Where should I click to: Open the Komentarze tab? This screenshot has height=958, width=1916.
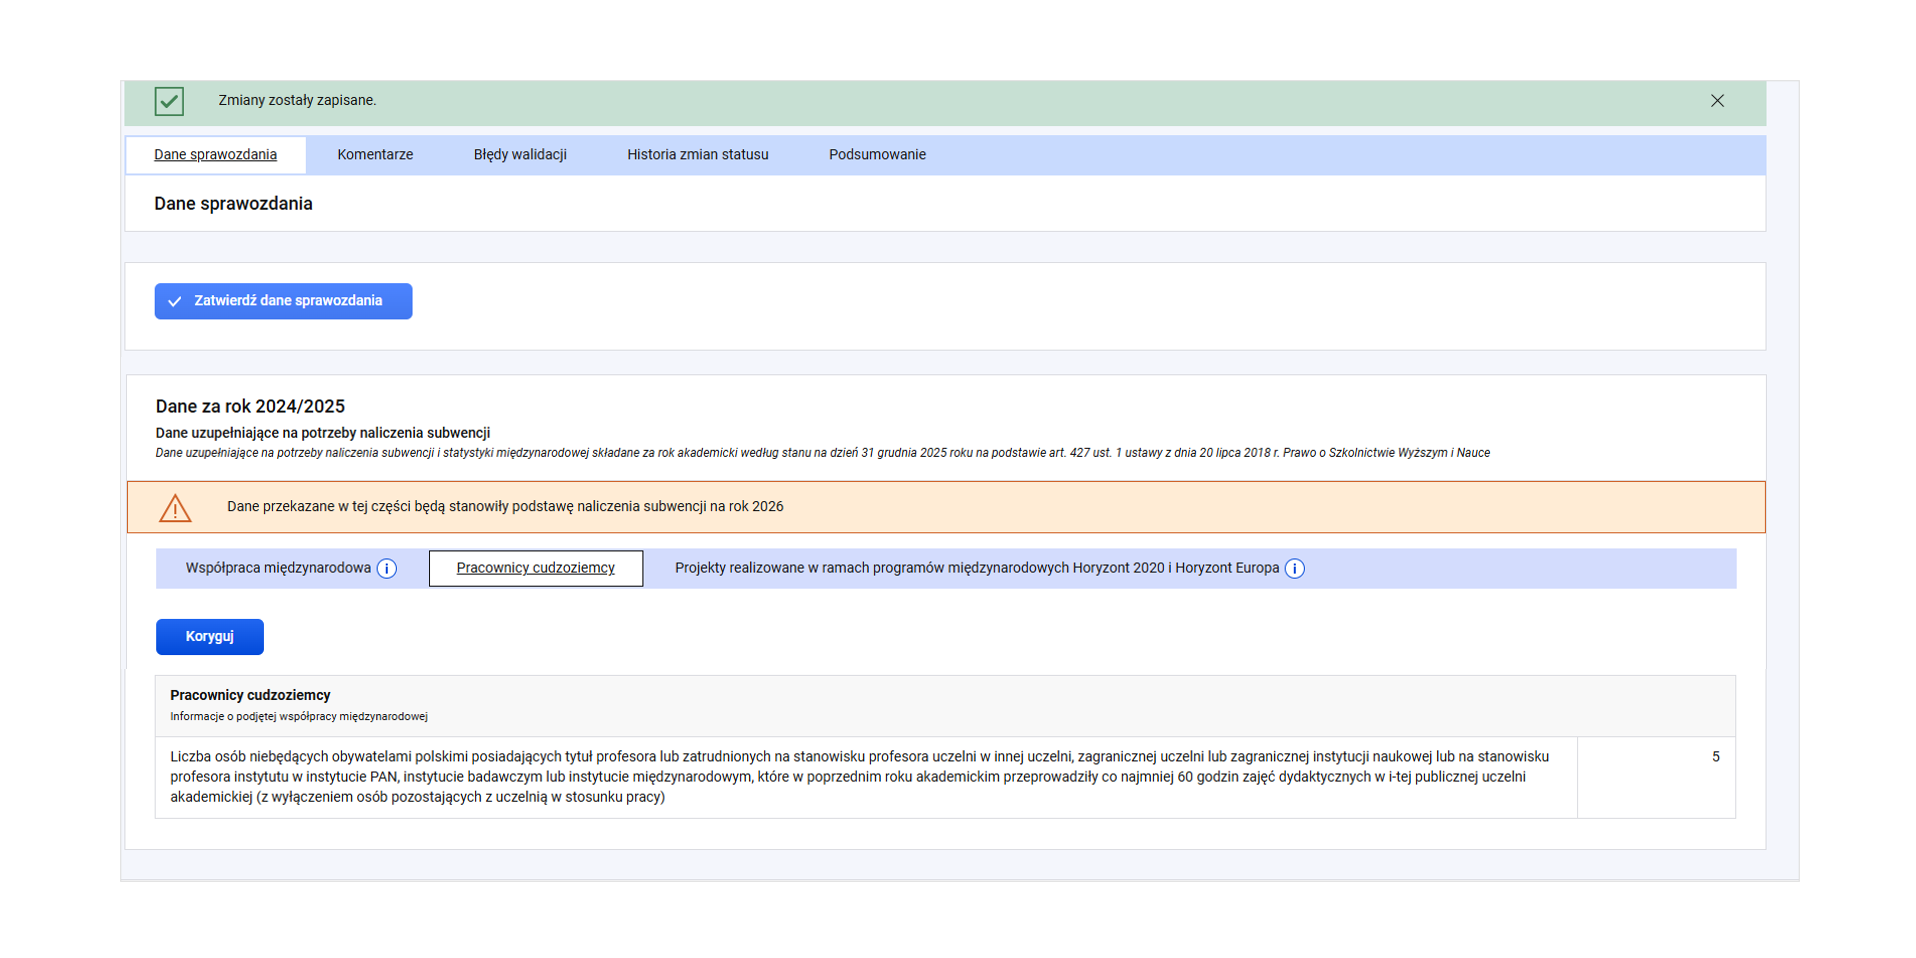(x=375, y=155)
